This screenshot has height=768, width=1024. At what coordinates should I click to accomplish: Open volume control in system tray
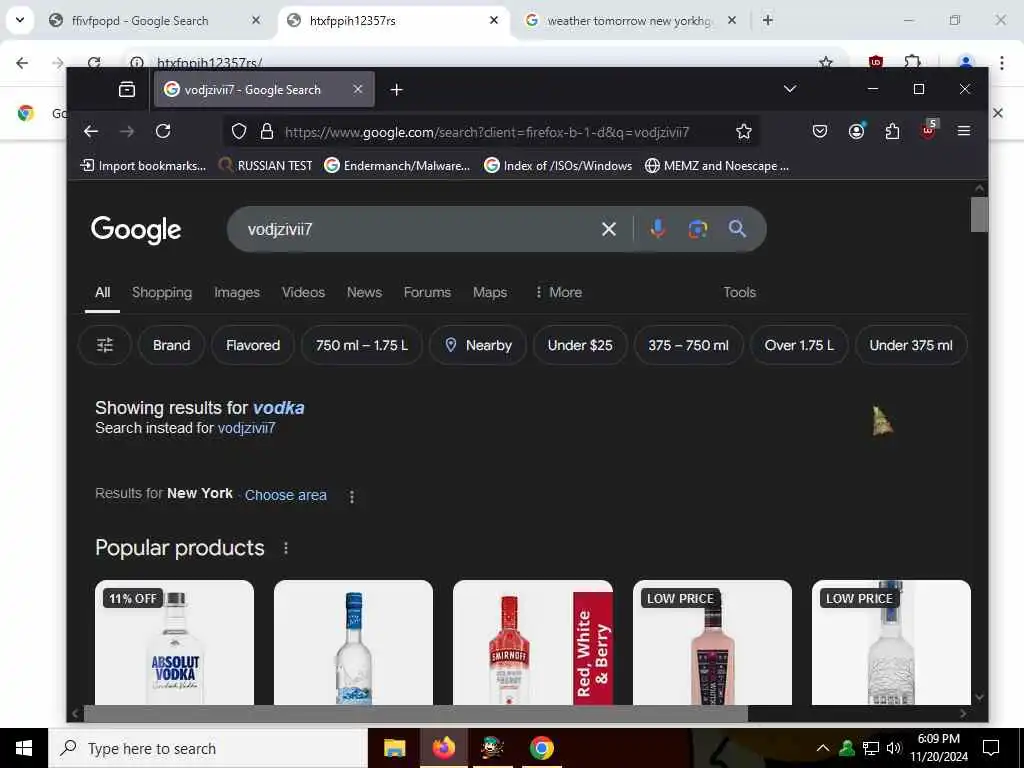point(894,748)
